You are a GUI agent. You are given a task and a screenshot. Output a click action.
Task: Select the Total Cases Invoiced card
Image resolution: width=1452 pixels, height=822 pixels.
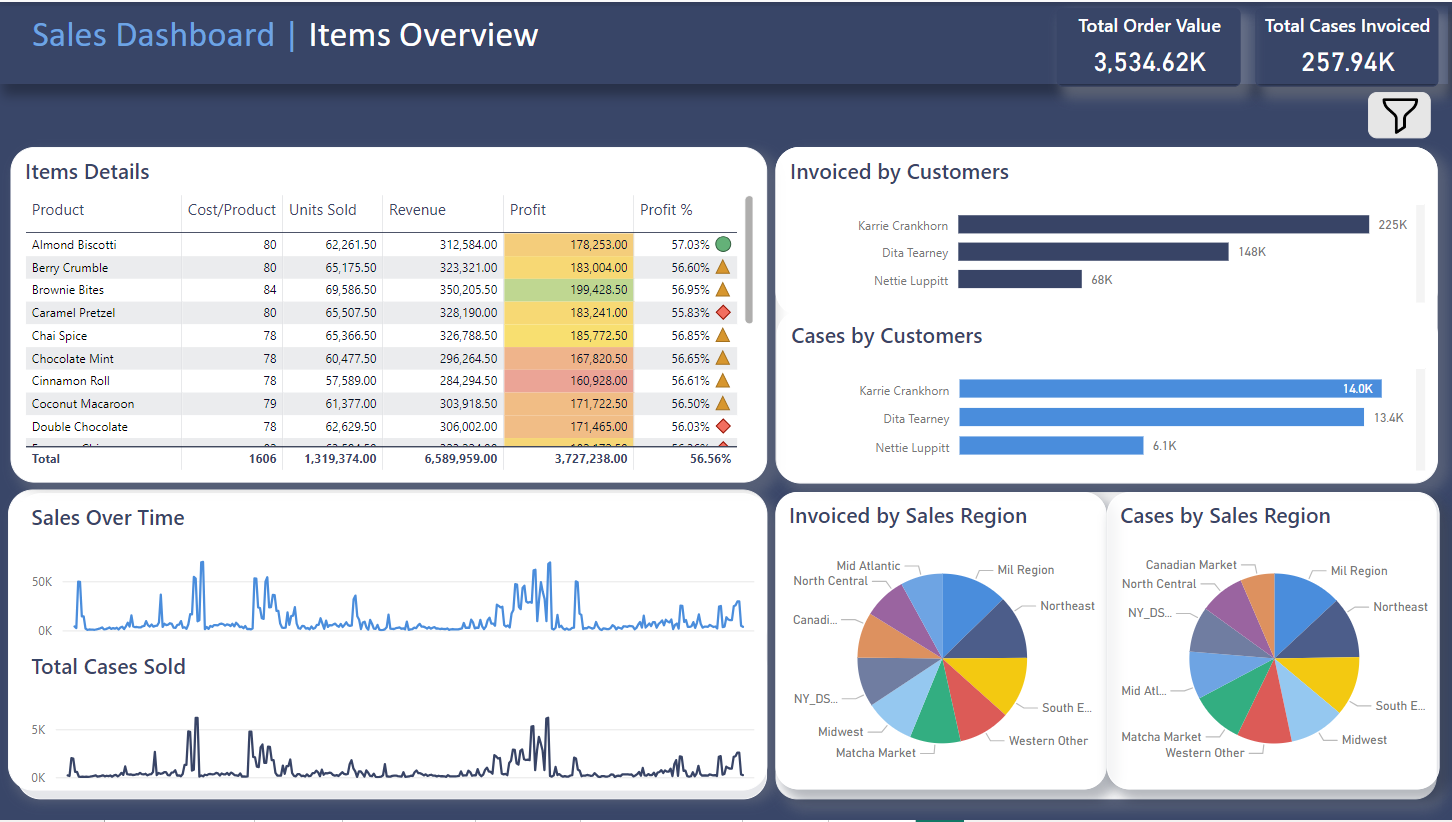click(1347, 46)
